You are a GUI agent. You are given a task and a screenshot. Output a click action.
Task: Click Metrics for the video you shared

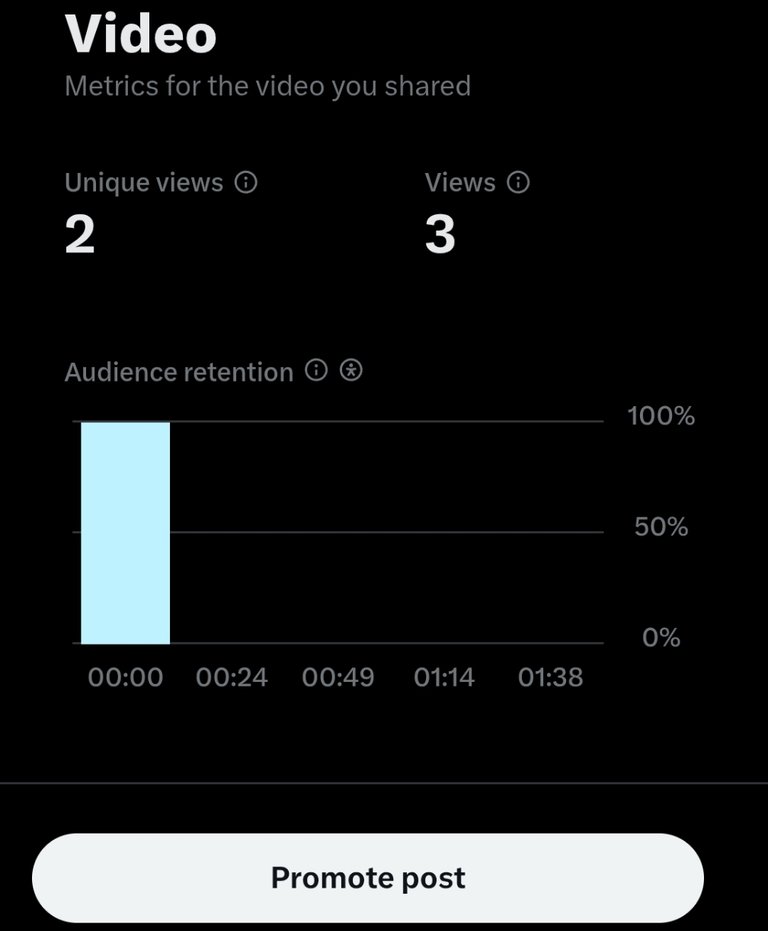(x=268, y=86)
